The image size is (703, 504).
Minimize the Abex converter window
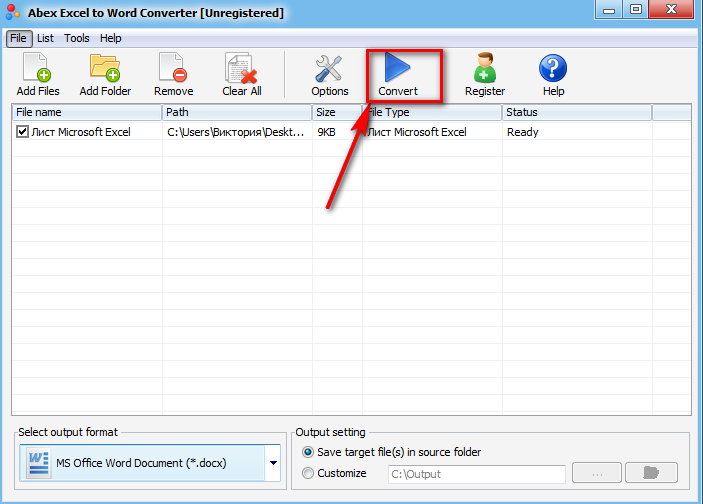point(608,10)
